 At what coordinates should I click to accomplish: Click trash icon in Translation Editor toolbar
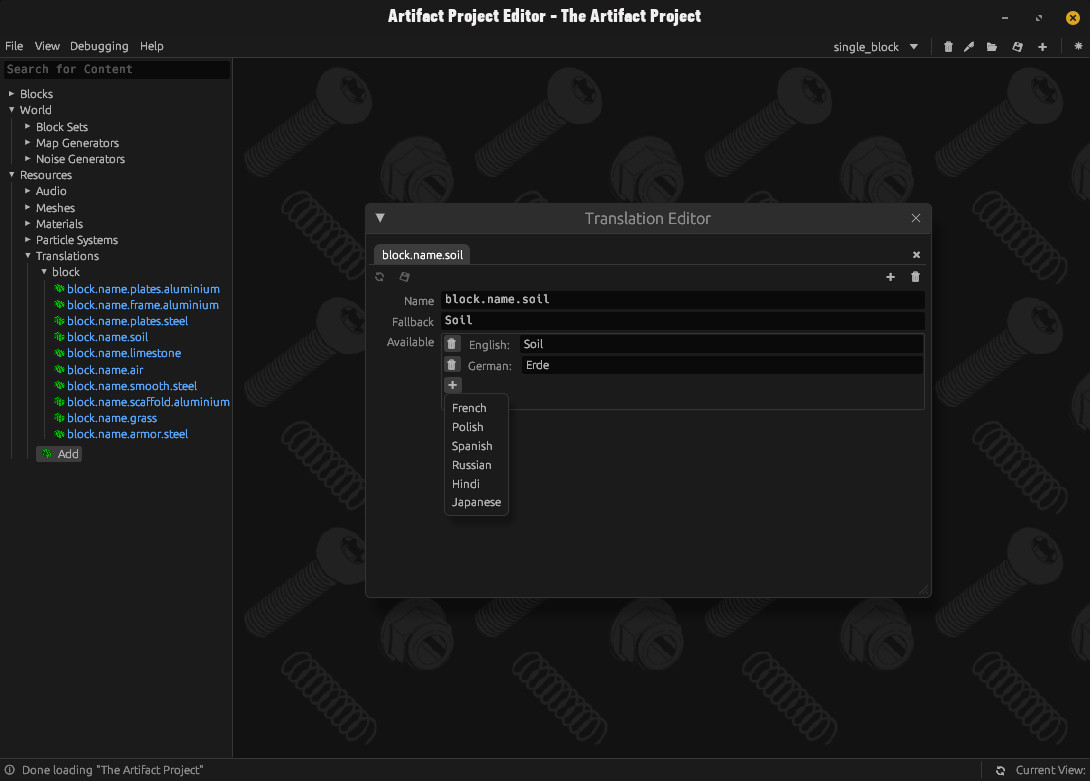point(915,277)
